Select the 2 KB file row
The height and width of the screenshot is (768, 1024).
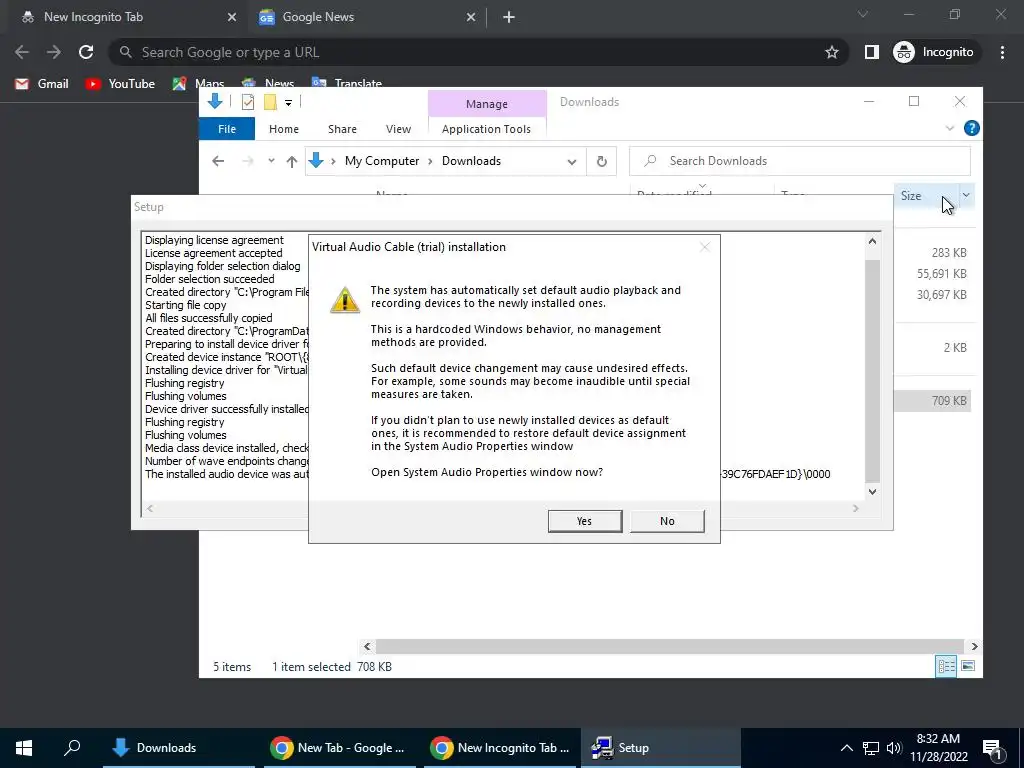point(933,347)
